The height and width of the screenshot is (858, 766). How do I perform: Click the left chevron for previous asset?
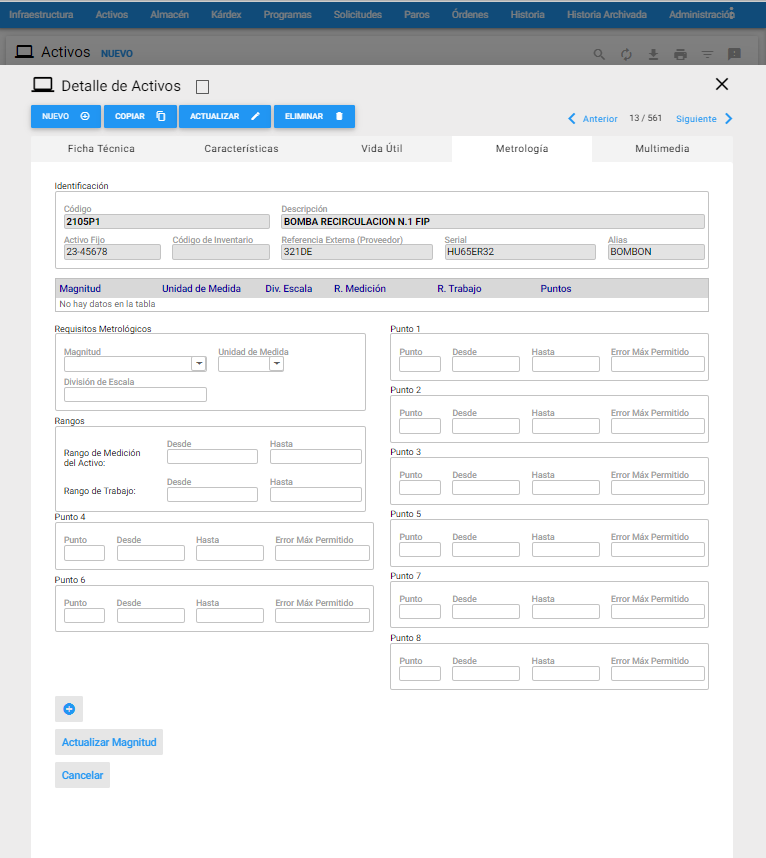572,119
